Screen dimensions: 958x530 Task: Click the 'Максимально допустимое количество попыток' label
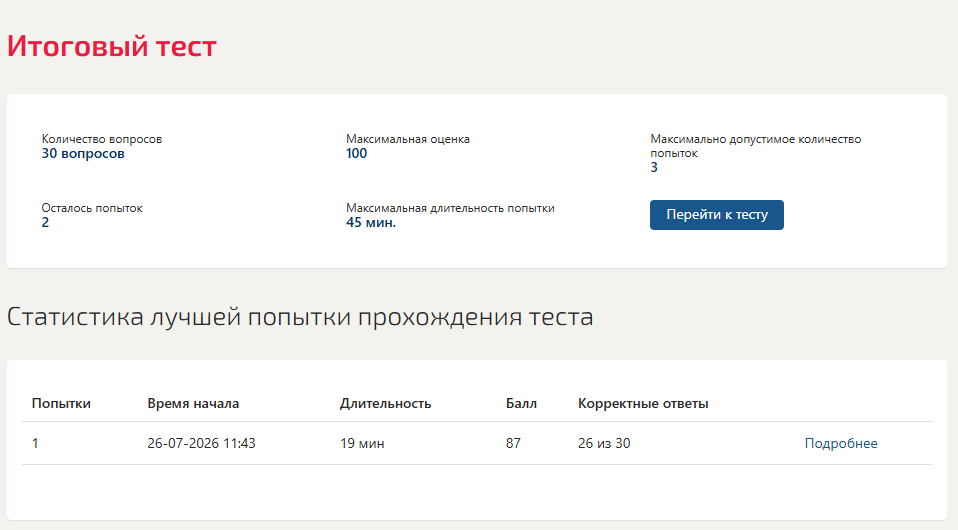pos(756,145)
